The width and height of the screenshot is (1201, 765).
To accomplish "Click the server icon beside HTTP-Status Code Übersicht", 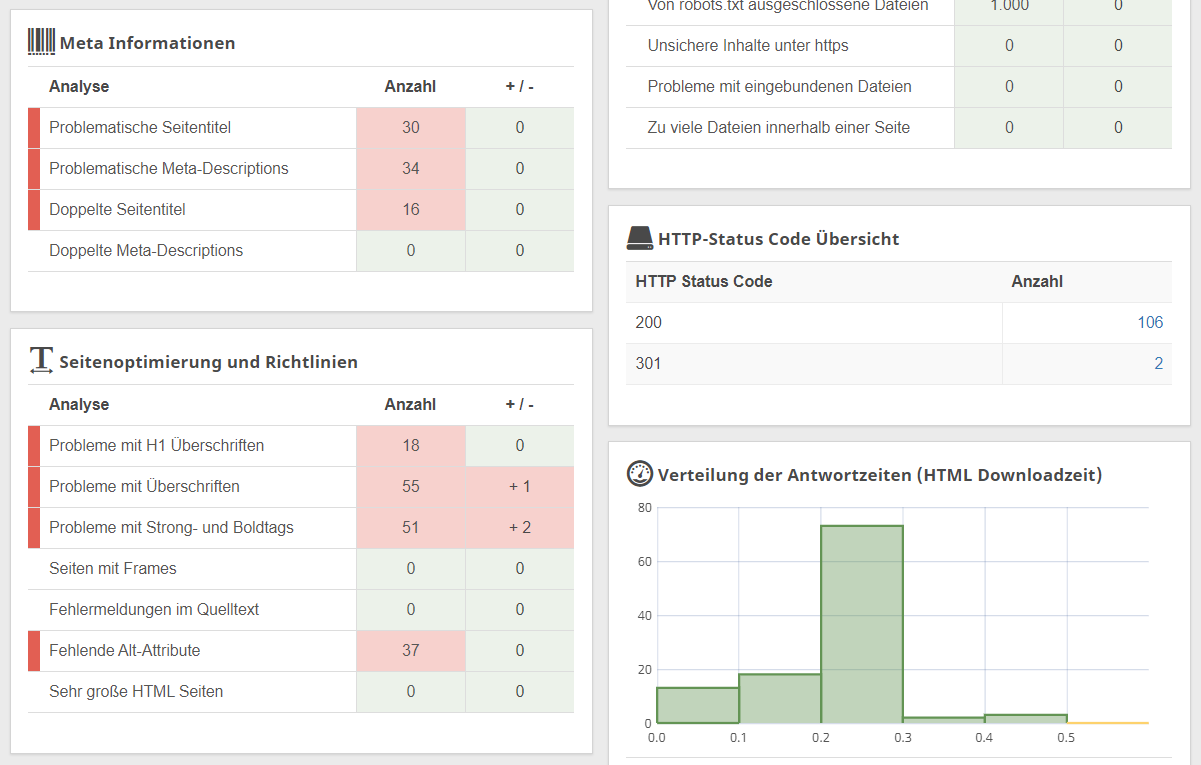I will (640, 238).
